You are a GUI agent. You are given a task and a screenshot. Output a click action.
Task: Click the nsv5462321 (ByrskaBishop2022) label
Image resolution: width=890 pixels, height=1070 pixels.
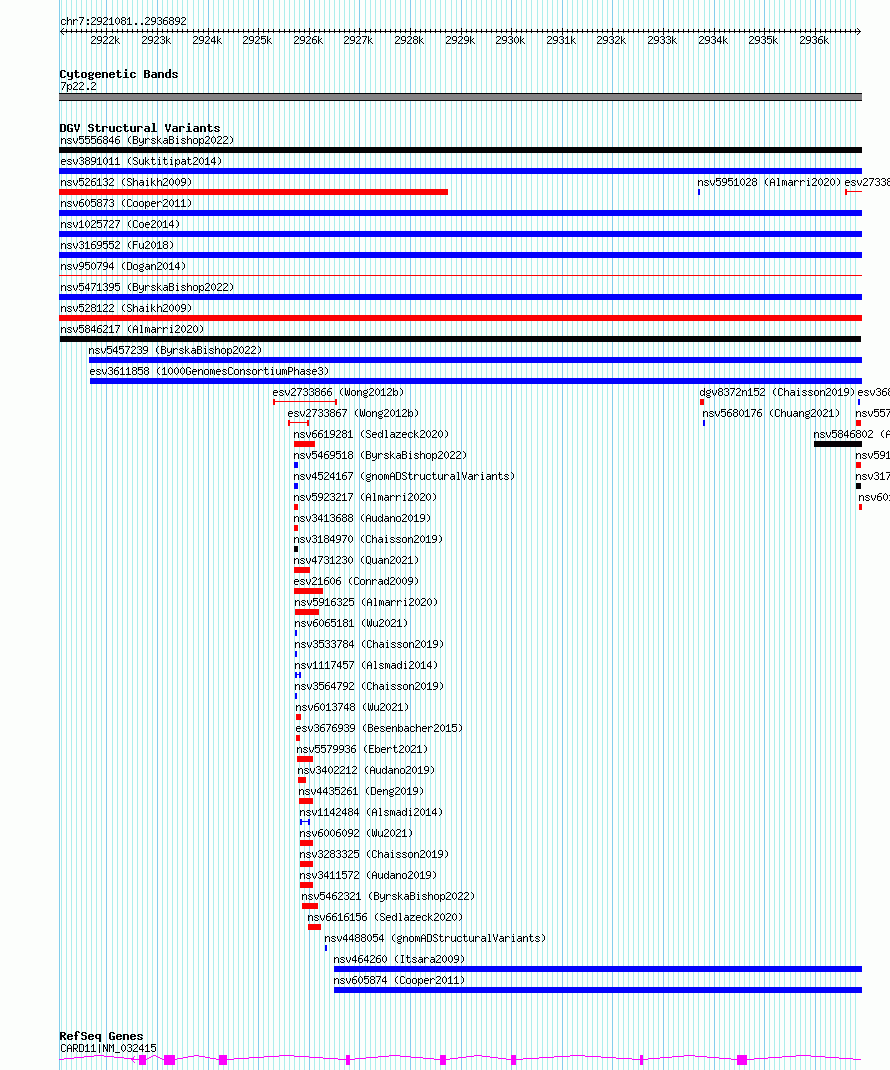click(x=388, y=897)
